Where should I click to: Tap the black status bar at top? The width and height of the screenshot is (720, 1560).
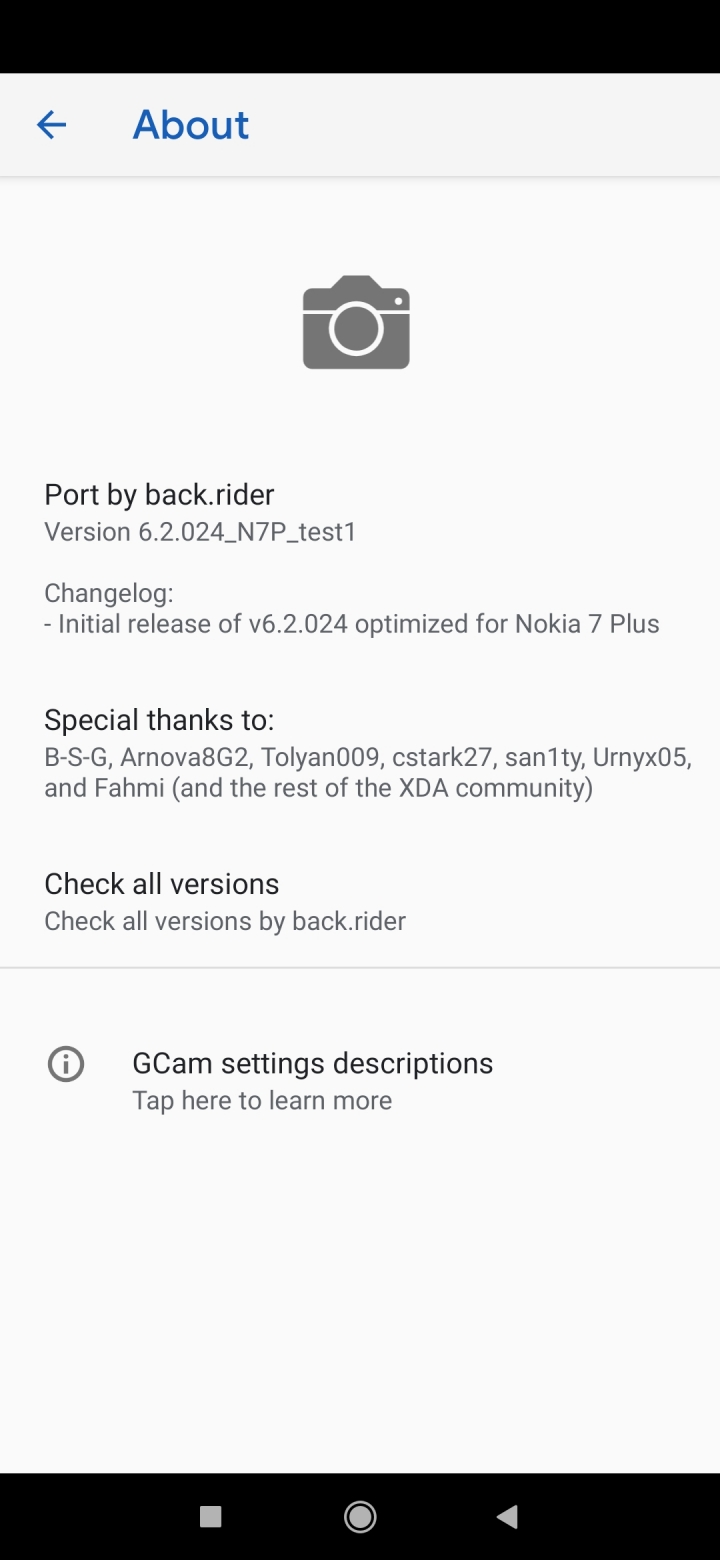pyautogui.click(x=360, y=36)
